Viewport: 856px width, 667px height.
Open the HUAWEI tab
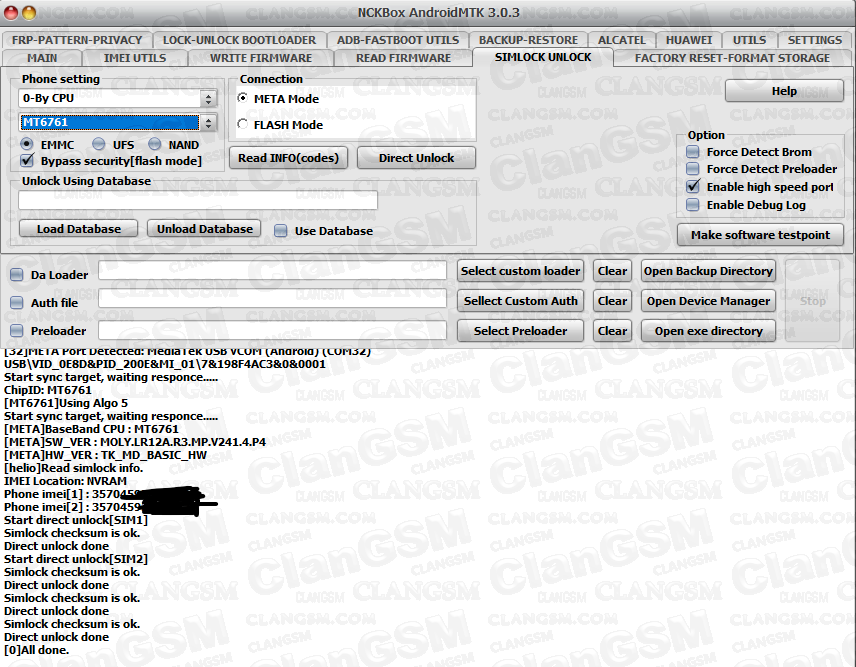pyautogui.click(x=688, y=40)
